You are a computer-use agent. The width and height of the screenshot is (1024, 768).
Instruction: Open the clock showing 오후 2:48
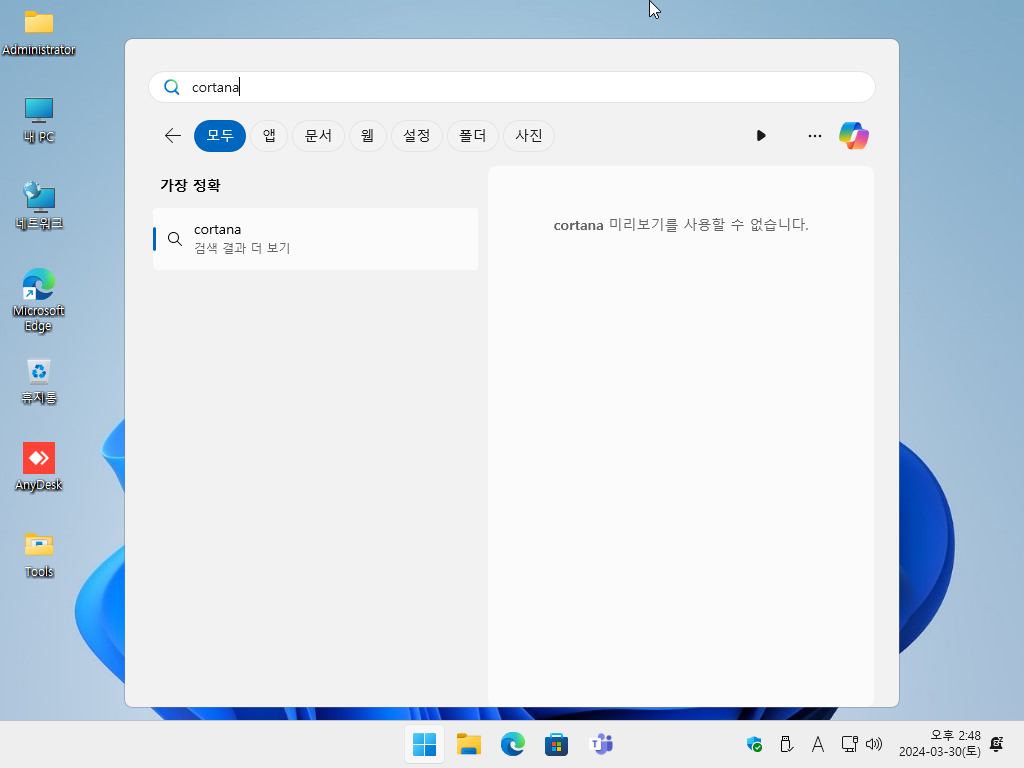click(940, 744)
